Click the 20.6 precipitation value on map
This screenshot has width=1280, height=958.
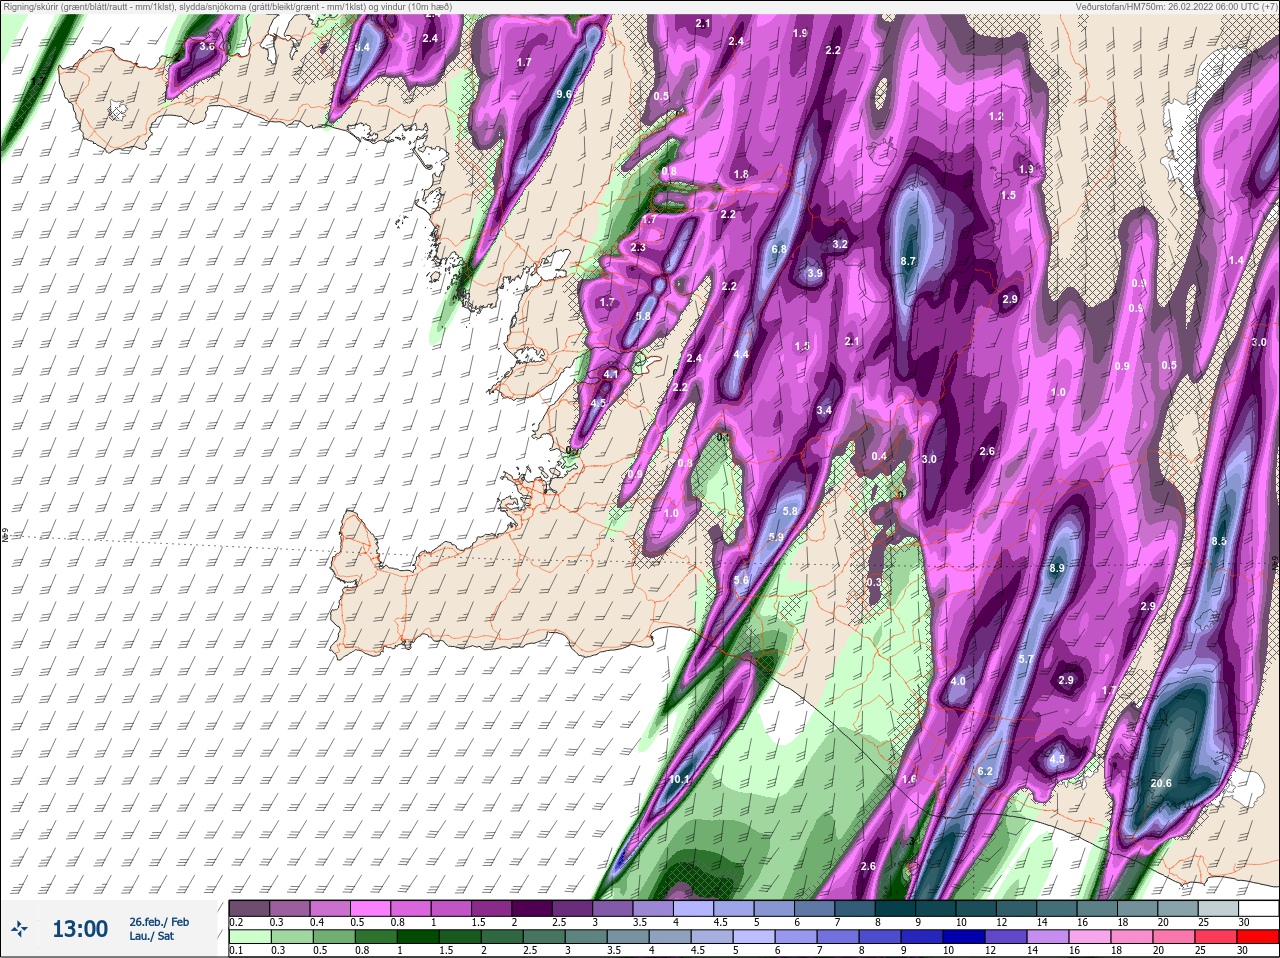1161,783
